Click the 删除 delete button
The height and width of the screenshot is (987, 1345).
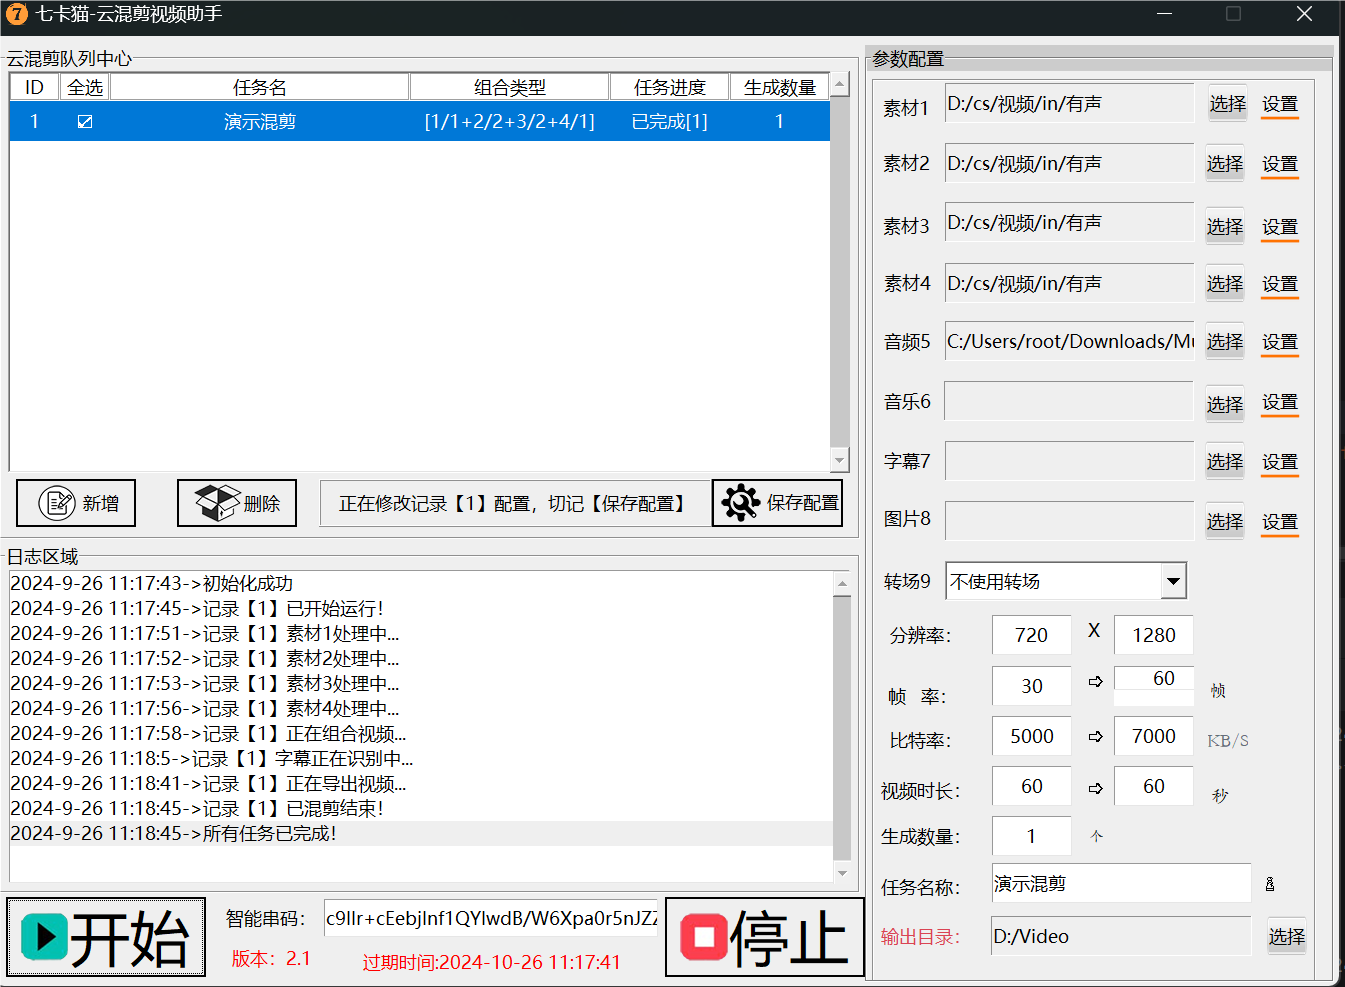[237, 503]
